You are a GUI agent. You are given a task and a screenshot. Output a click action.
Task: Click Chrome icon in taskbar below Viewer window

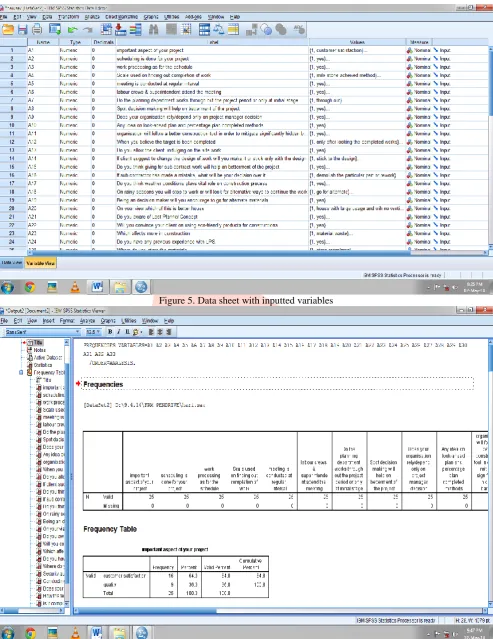click(x=30, y=633)
